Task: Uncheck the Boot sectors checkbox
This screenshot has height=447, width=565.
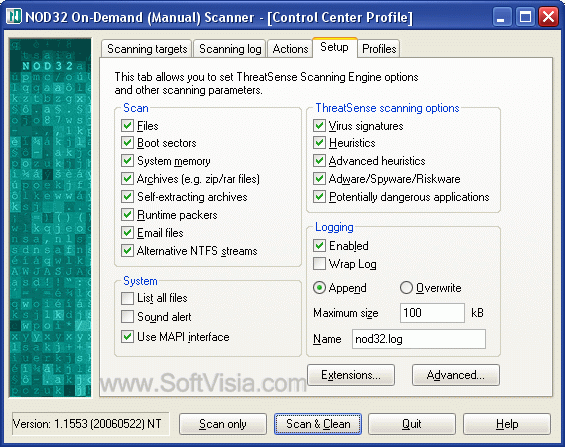Action: 127,143
